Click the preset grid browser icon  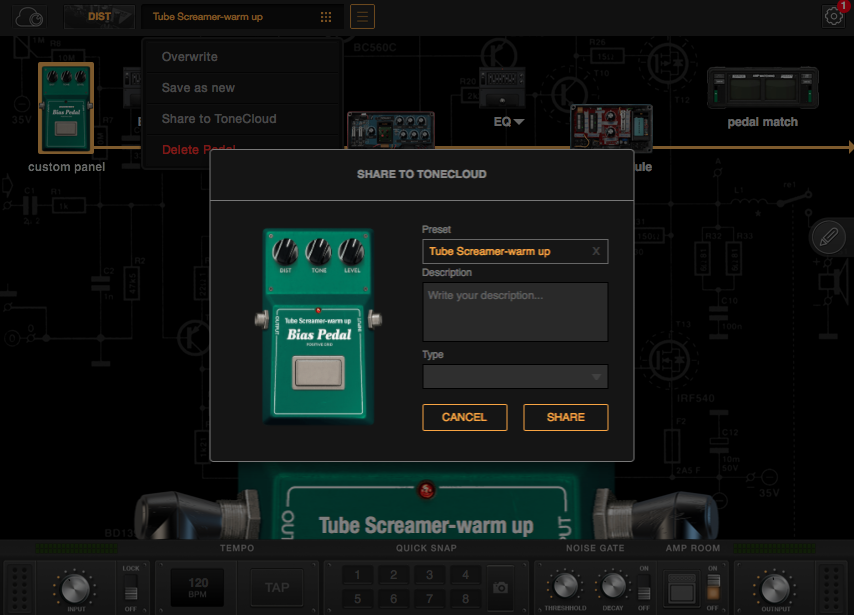(326, 17)
